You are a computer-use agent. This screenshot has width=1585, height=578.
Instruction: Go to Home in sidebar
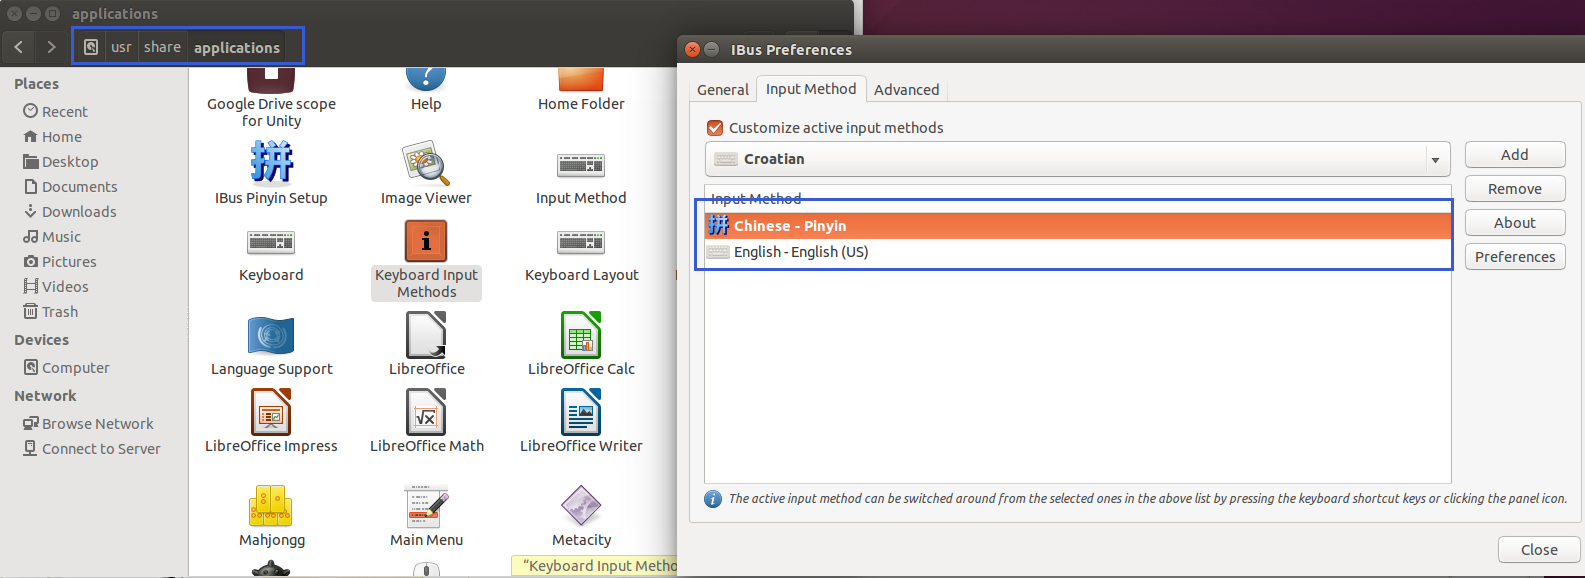coord(62,137)
